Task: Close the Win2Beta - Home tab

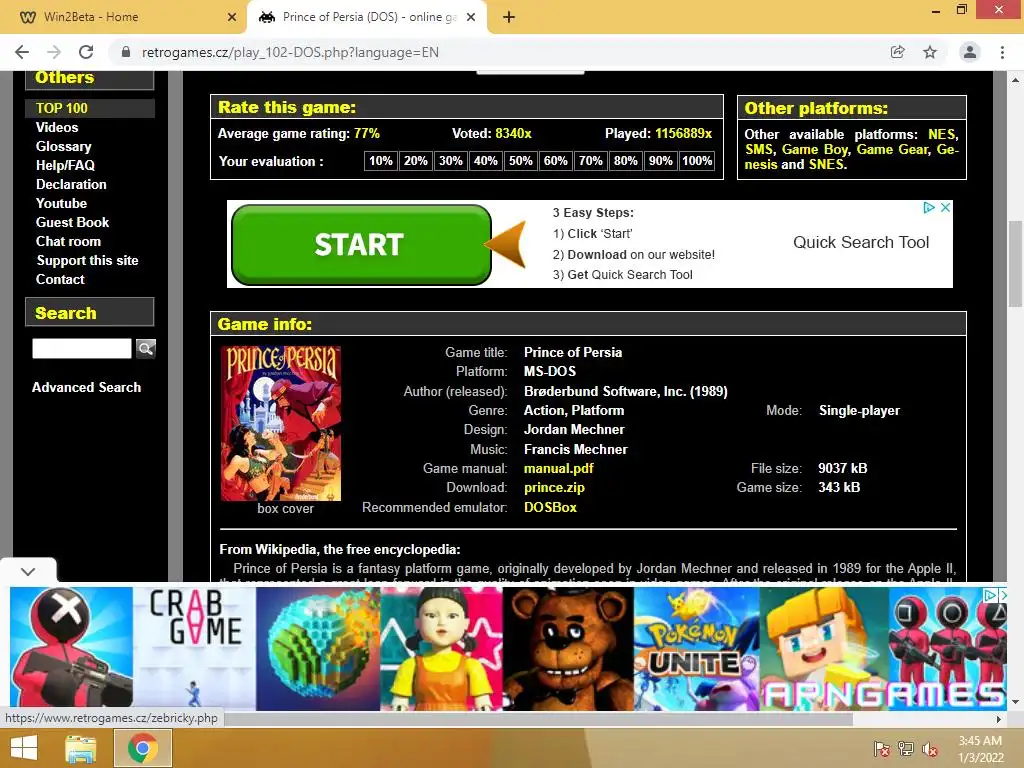Action: pyautogui.click(x=231, y=17)
